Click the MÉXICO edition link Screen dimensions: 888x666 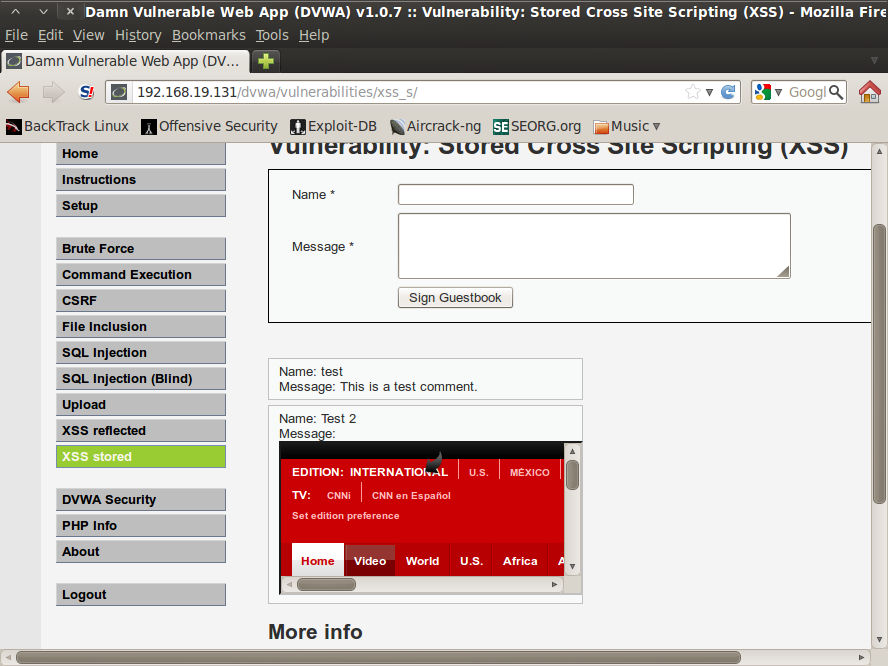pos(530,472)
